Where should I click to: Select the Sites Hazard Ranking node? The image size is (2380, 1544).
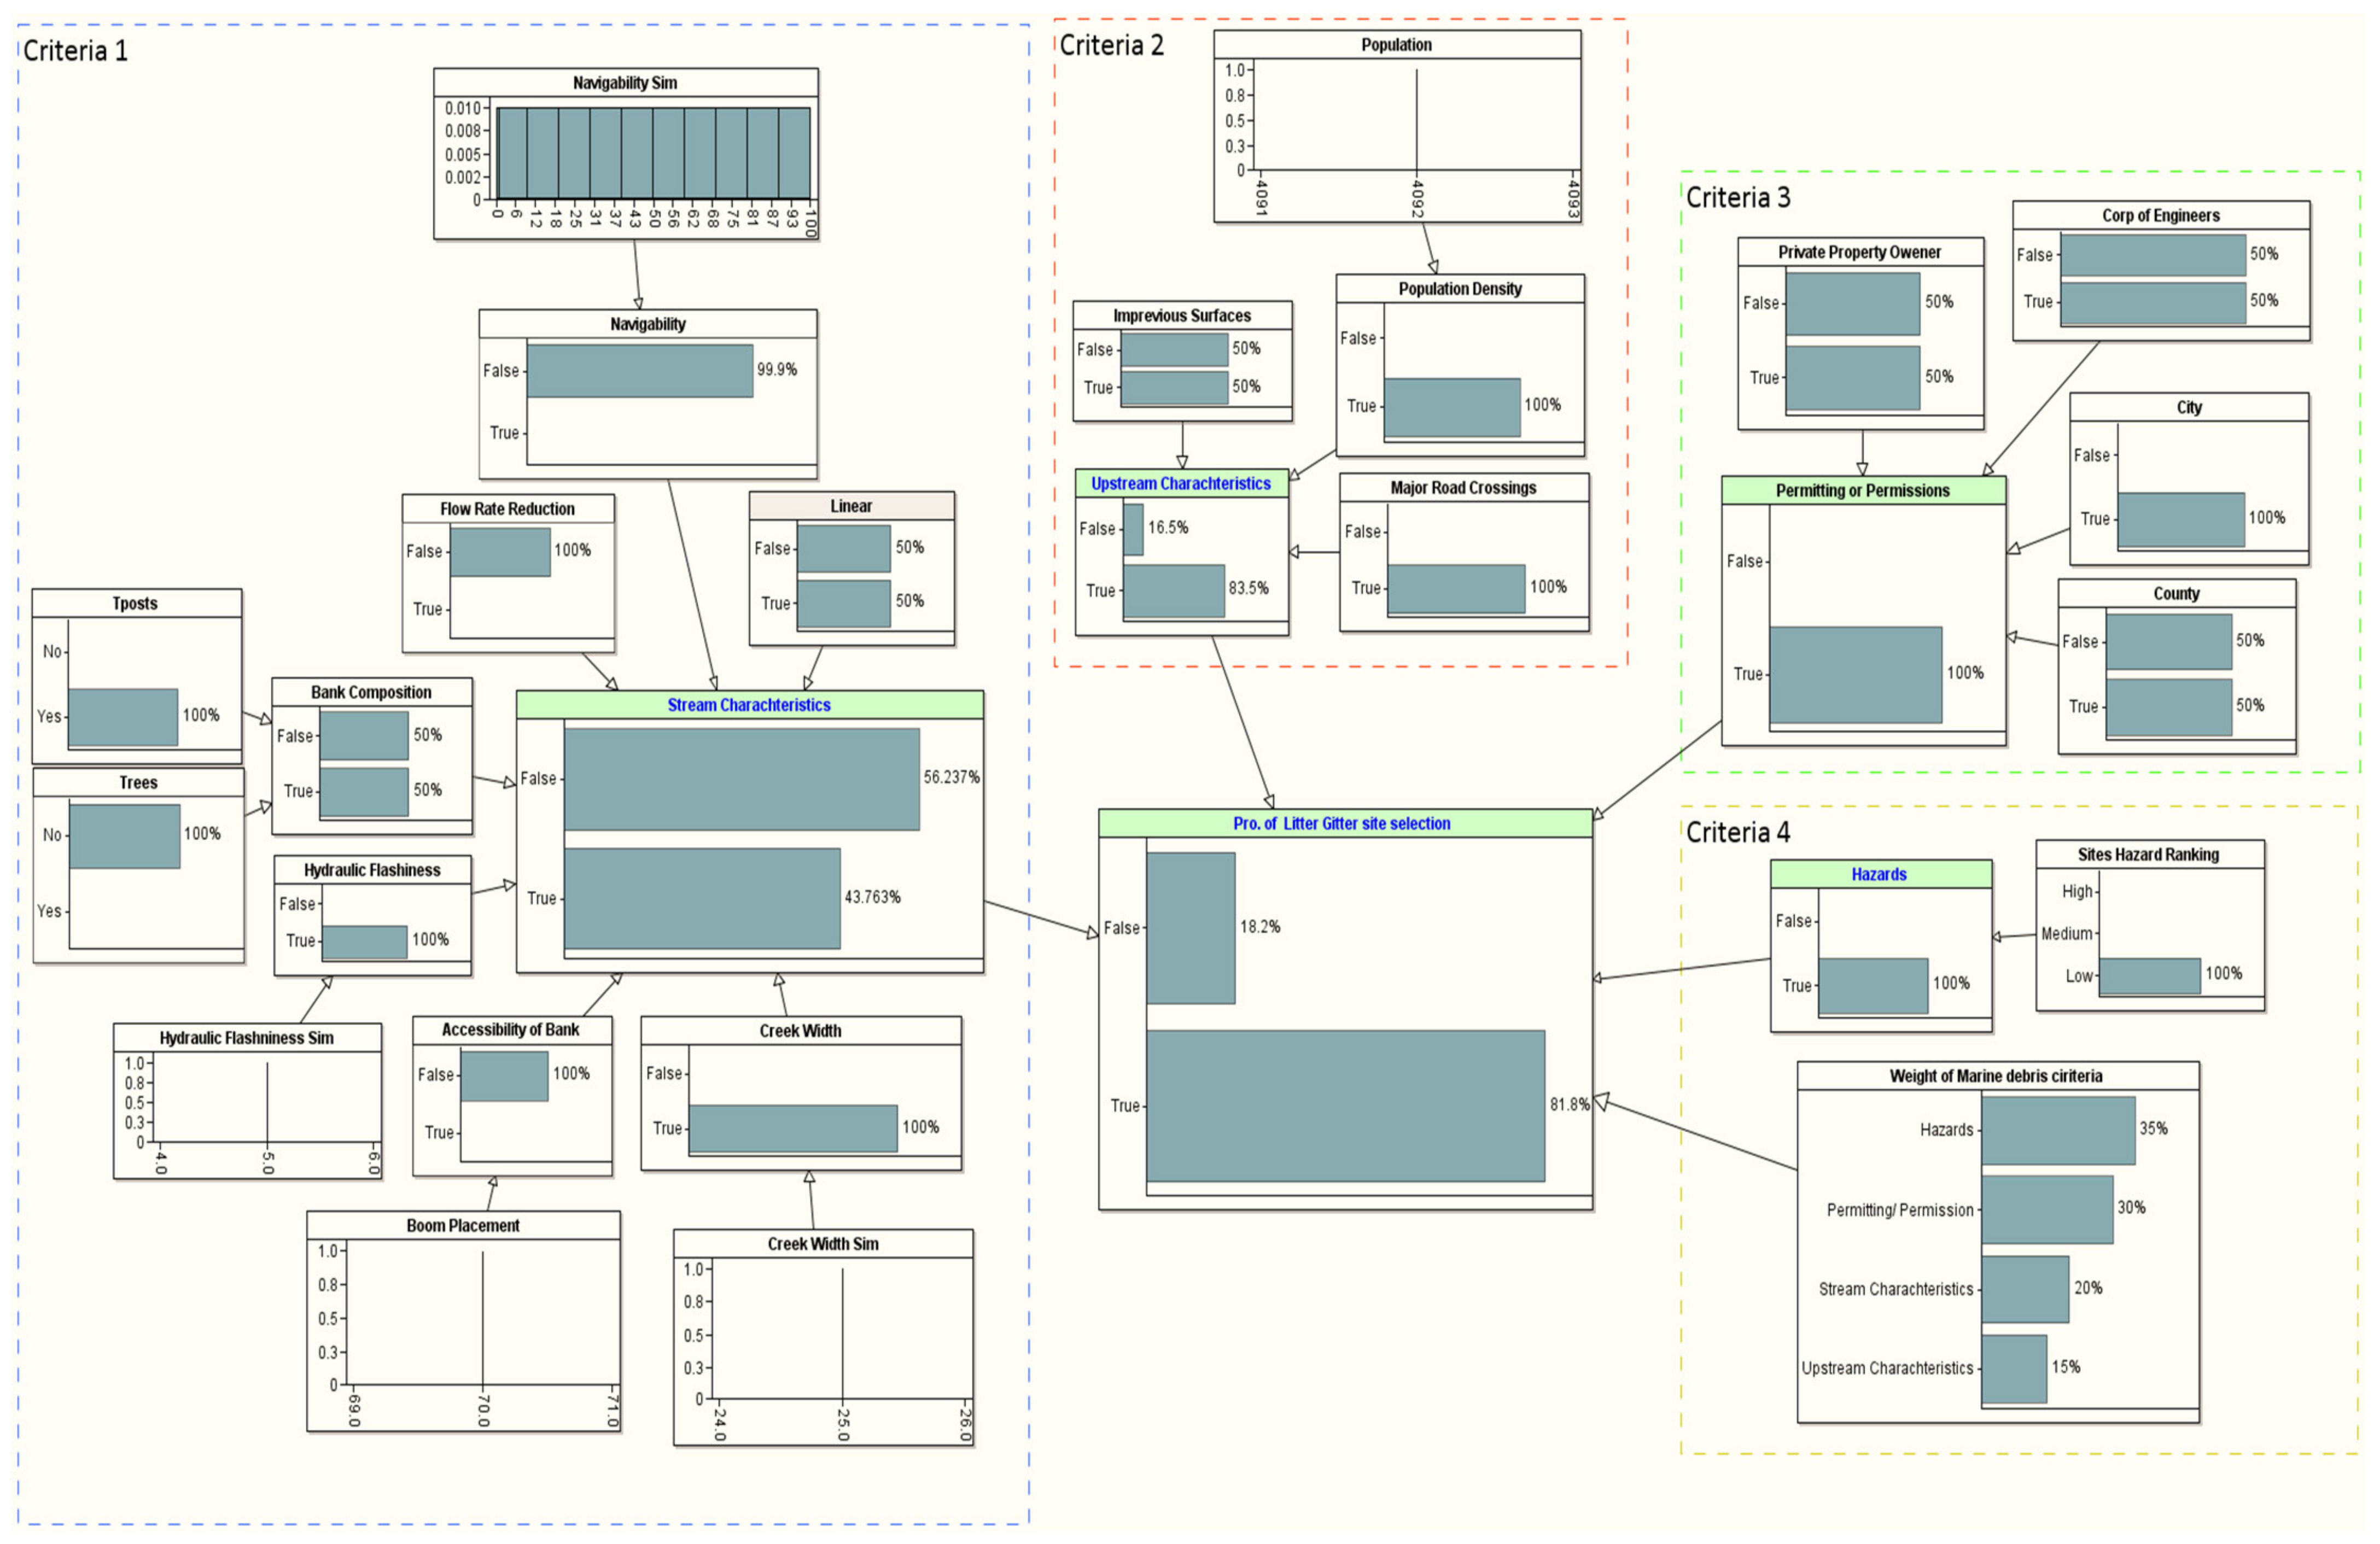[2148, 855]
